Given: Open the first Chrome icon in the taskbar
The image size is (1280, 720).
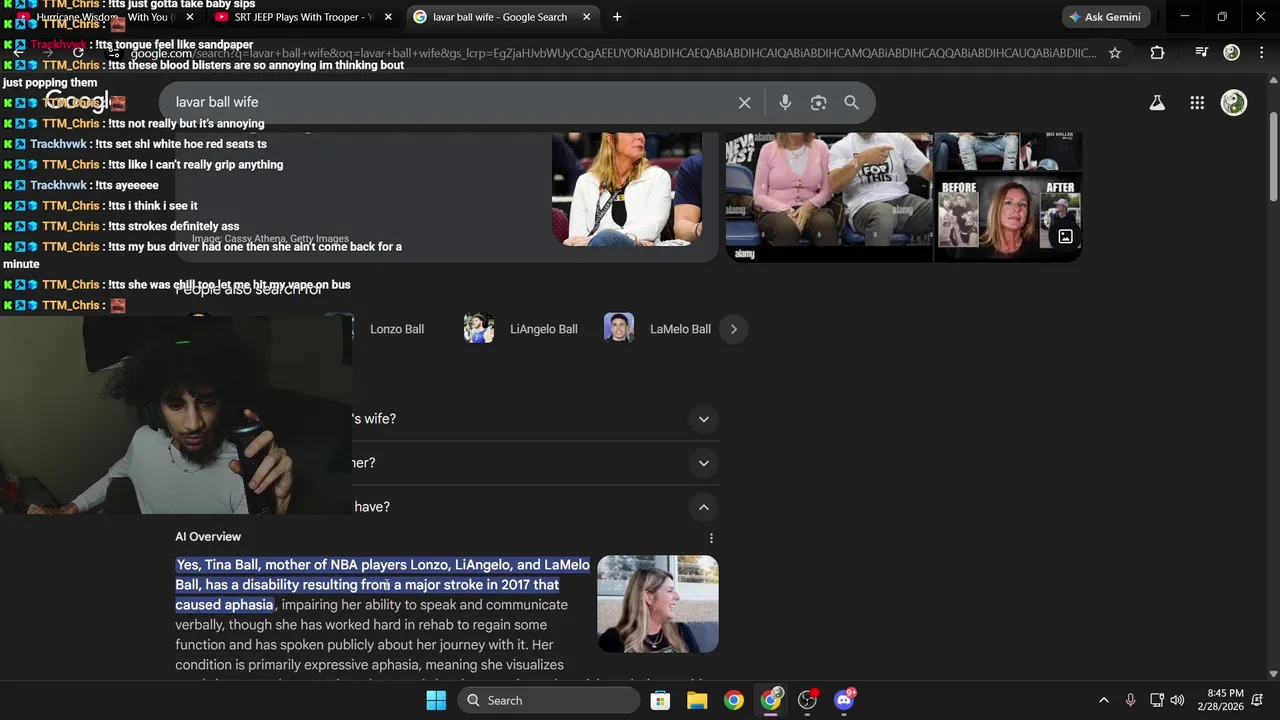Looking at the screenshot, I should (x=734, y=700).
